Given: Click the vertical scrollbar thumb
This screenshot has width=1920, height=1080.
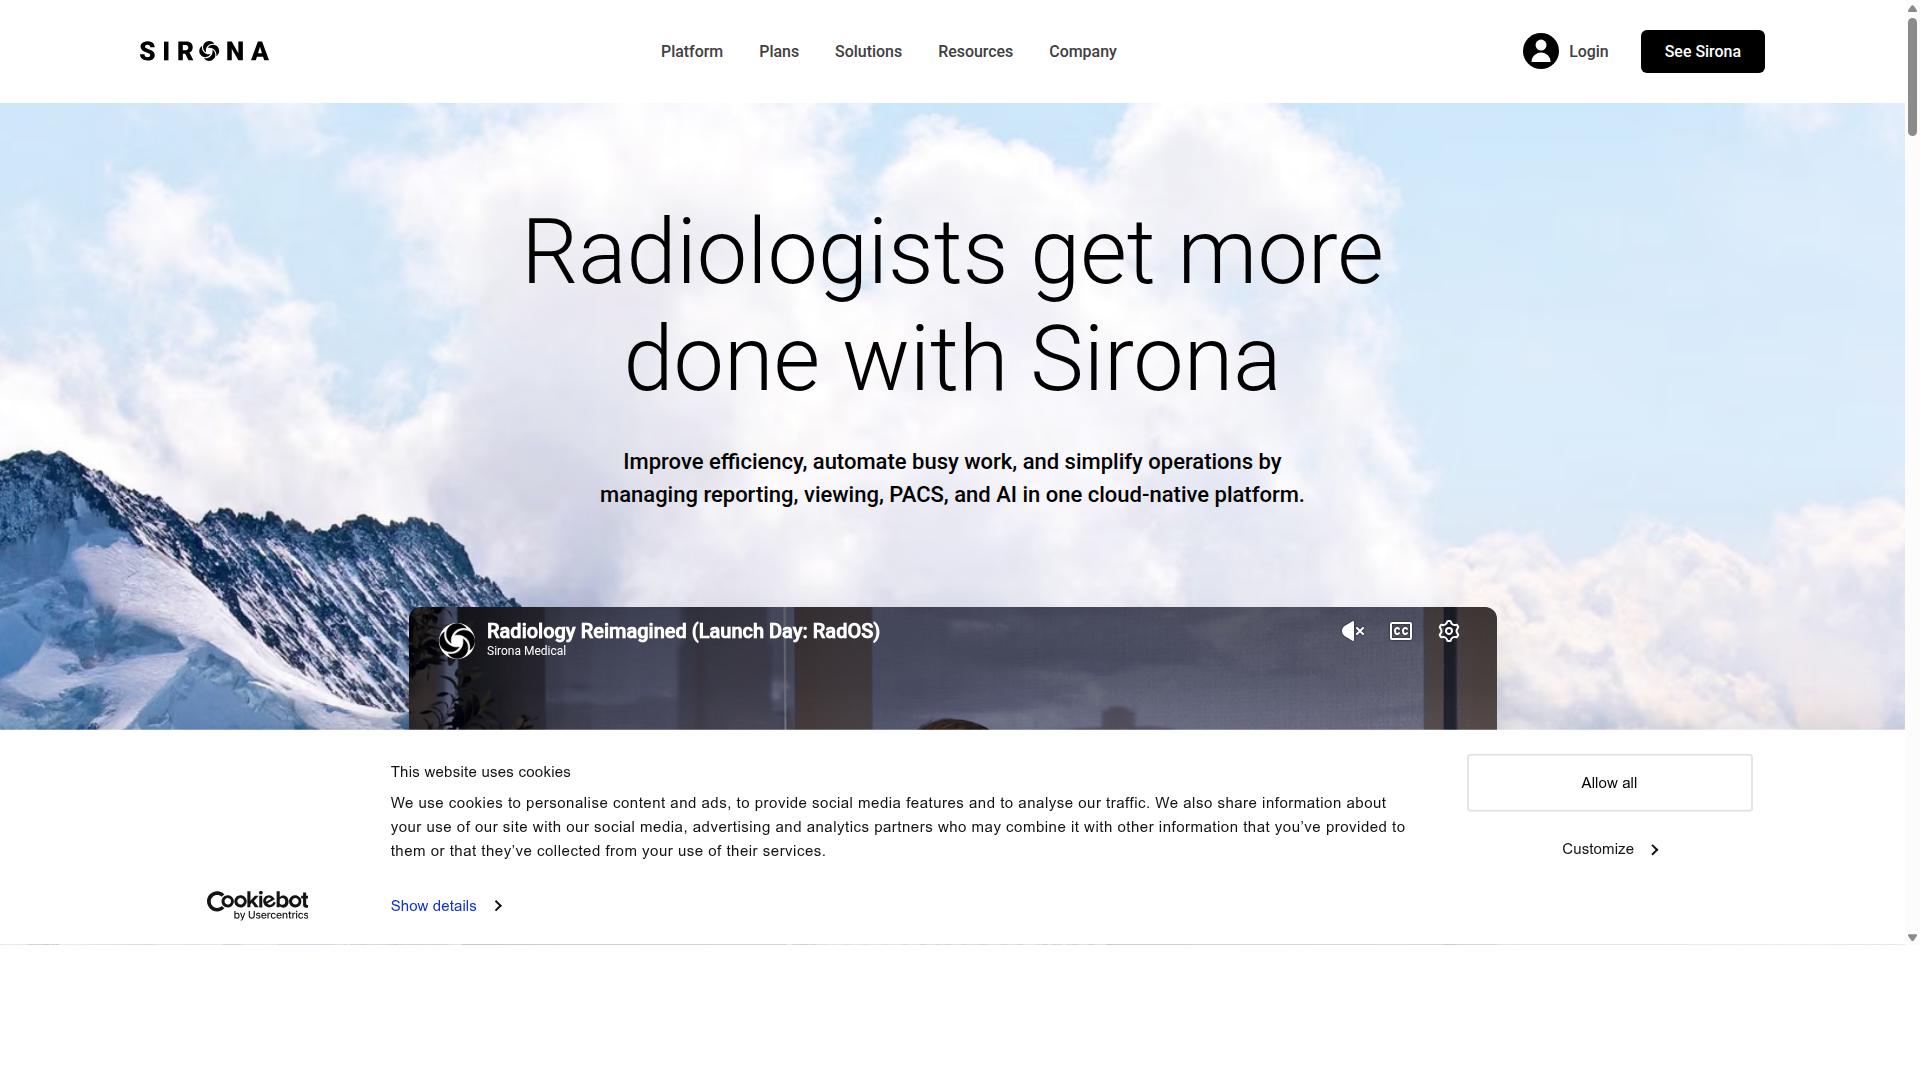Looking at the screenshot, I should (1912, 75).
